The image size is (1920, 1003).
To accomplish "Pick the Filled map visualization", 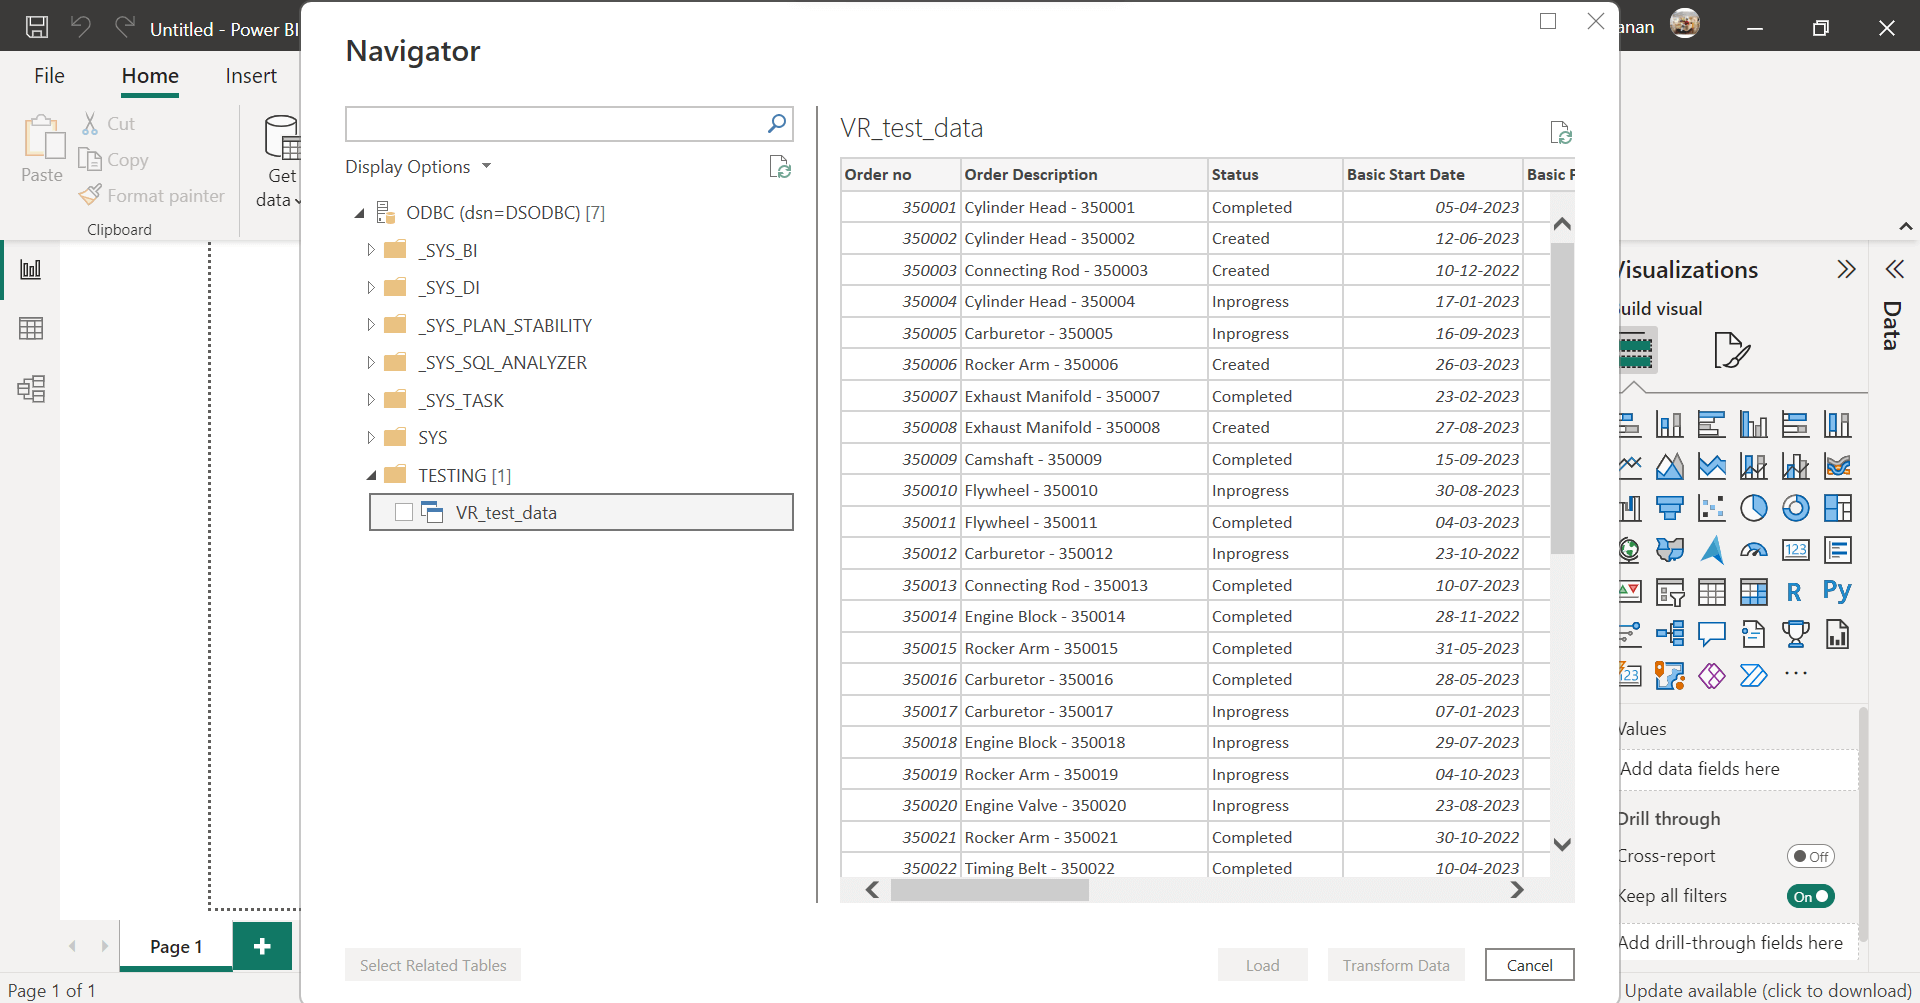I will pos(1668,549).
